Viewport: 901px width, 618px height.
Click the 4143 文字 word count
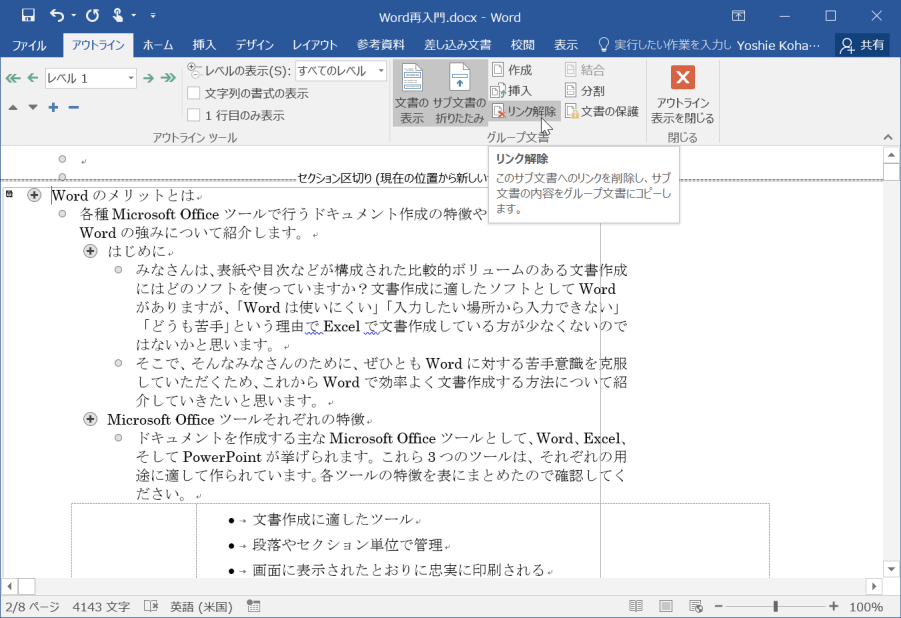pos(101,607)
